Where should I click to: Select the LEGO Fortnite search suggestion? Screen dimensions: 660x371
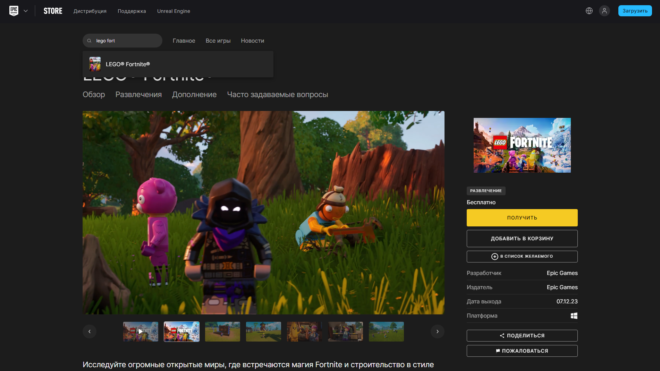178,64
